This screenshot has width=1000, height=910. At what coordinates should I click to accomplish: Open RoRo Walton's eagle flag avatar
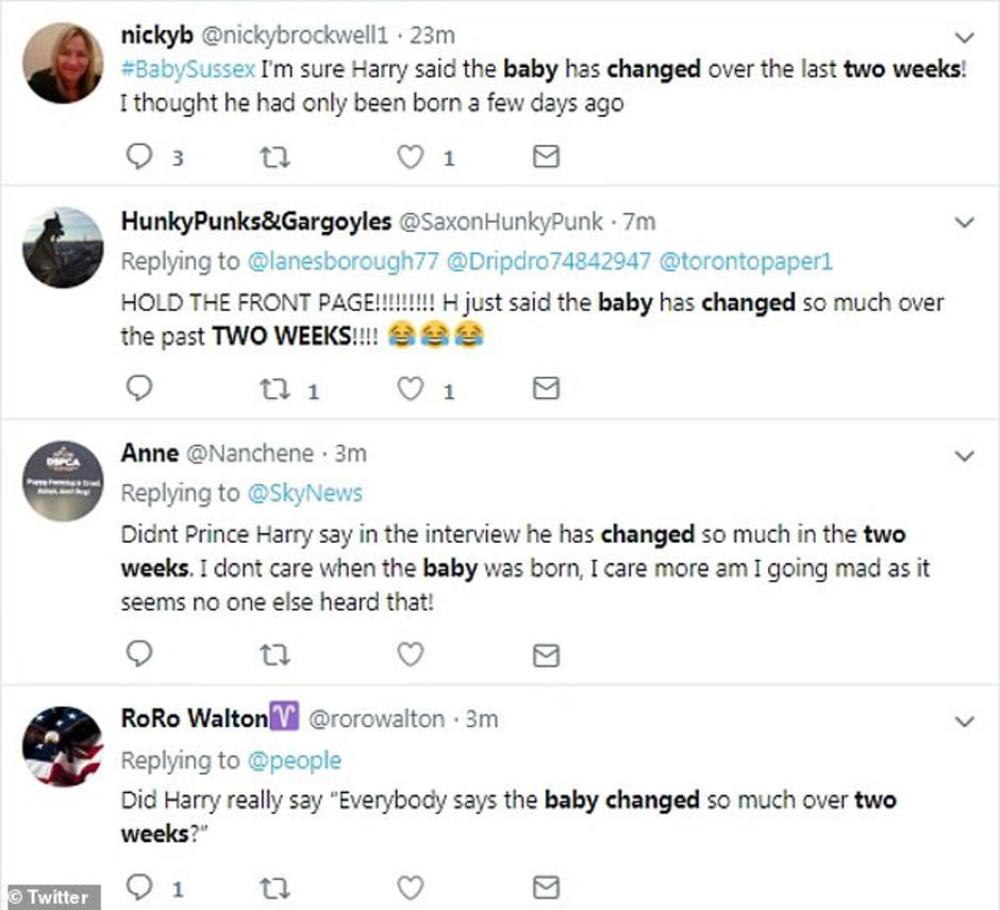click(62, 747)
